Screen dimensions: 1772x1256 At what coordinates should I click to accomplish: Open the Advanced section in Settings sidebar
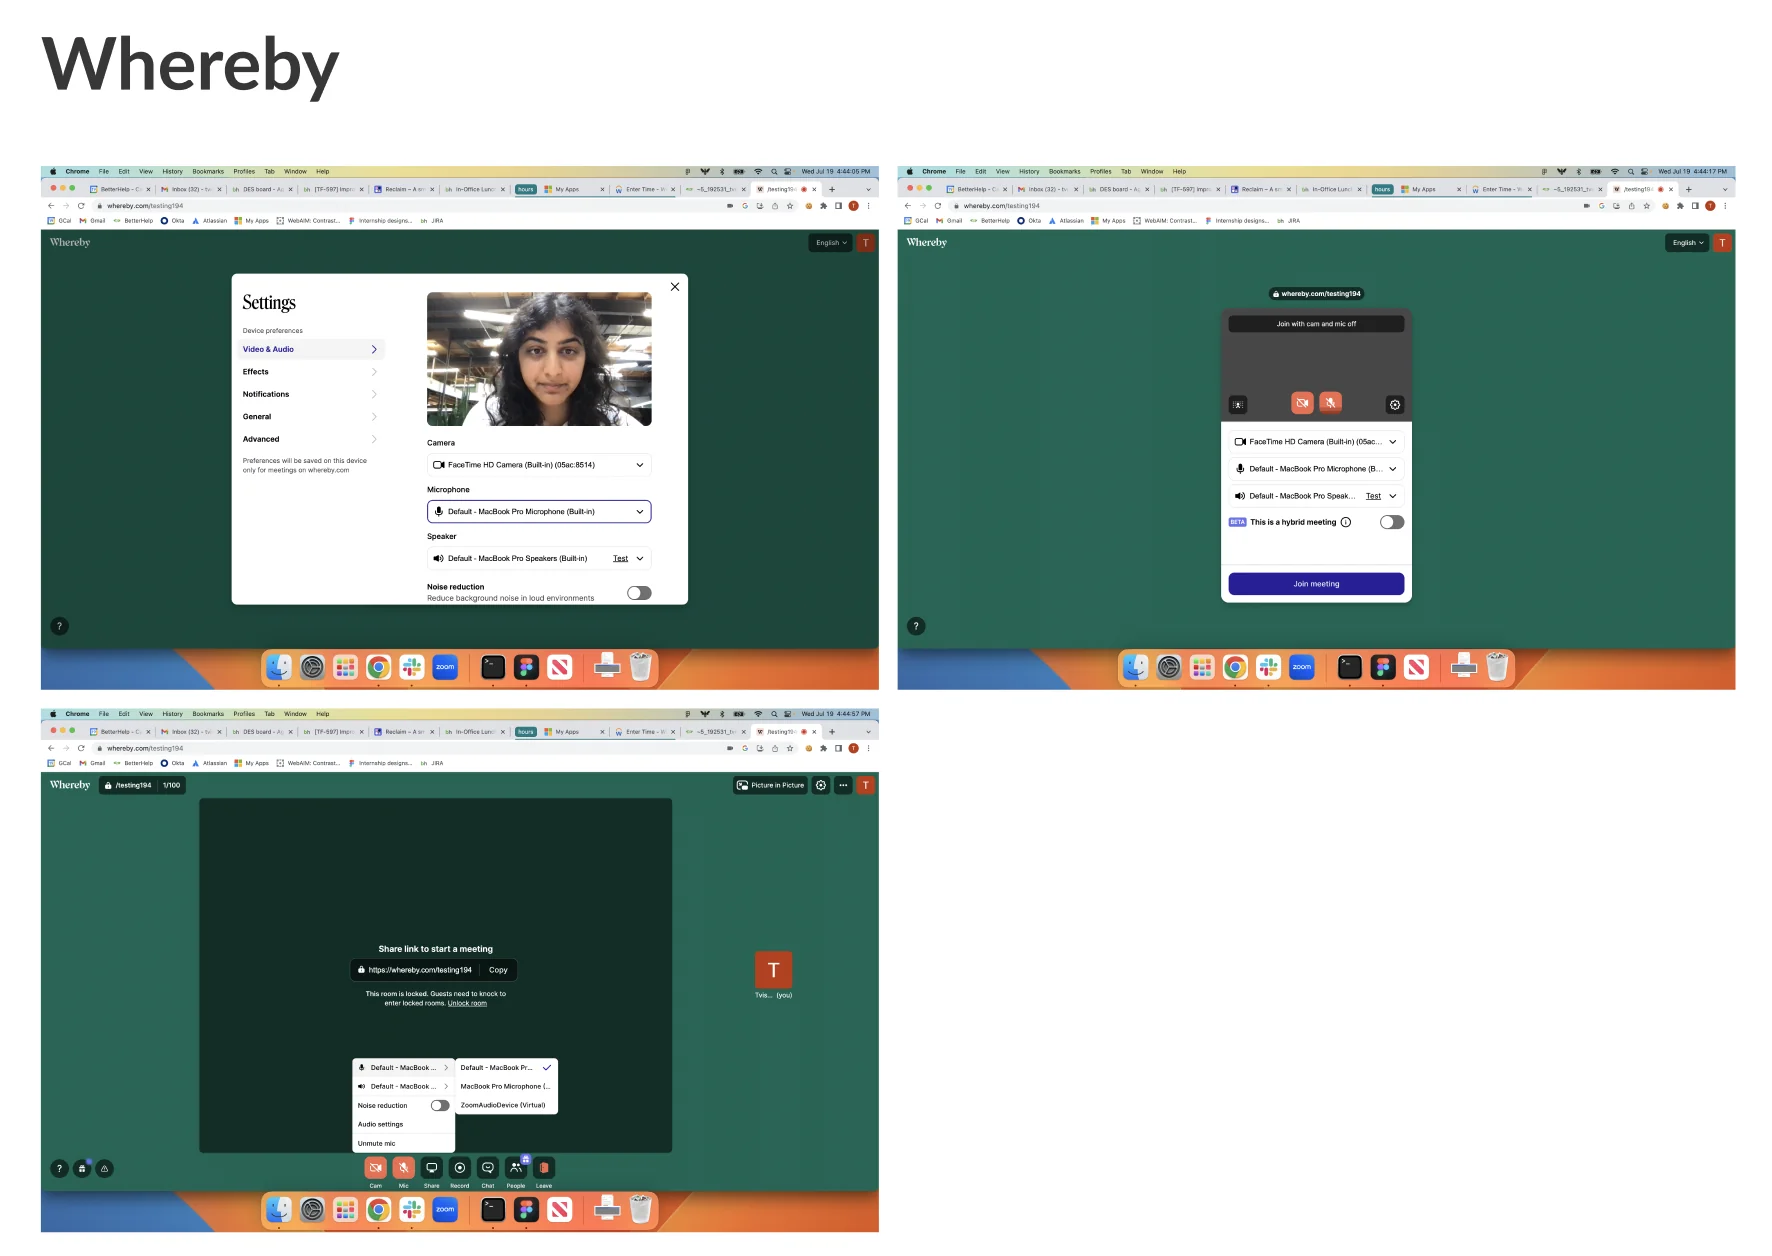click(311, 439)
